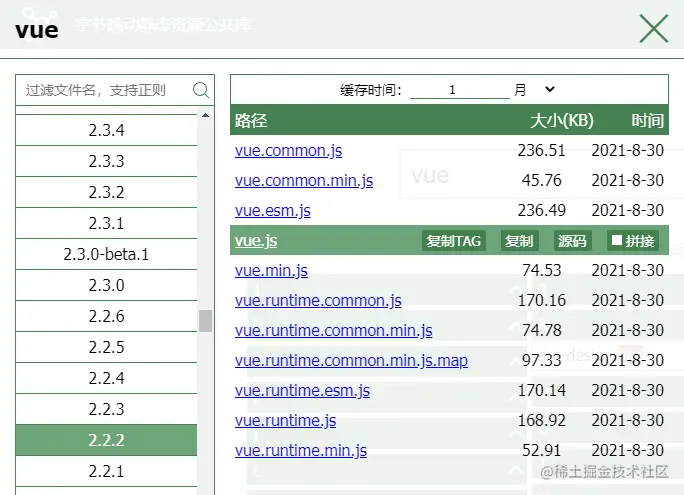Image resolution: width=684 pixels, height=495 pixels.
Task: Open the vue.min.js link
Action: tap(271, 271)
